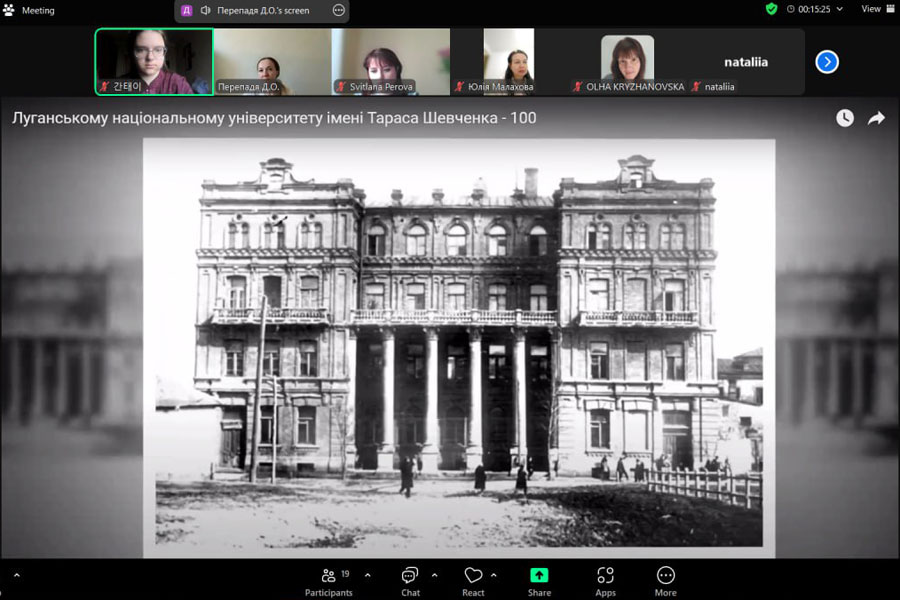Click the Watch later clock icon
Image resolution: width=900 pixels, height=600 pixels.
(x=845, y=118)
